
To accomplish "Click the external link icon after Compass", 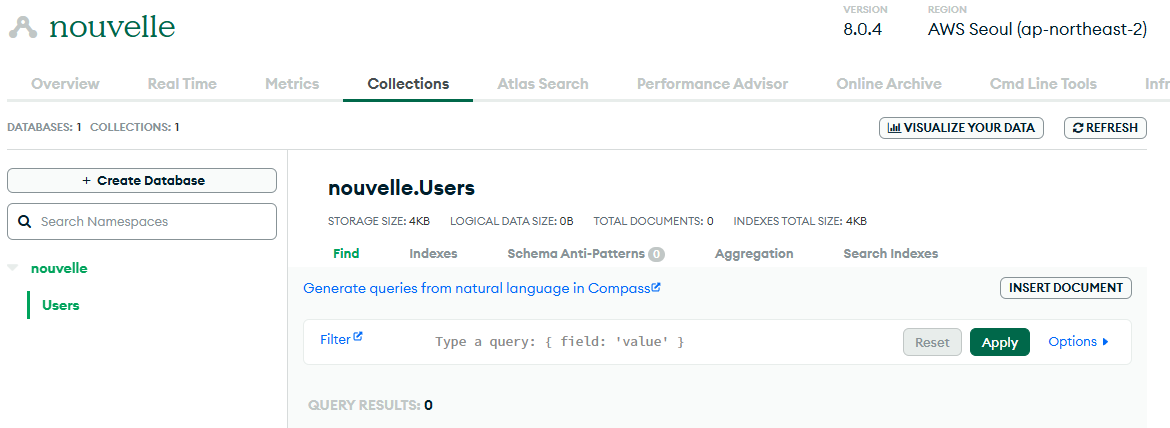I will tap(656, 287).
